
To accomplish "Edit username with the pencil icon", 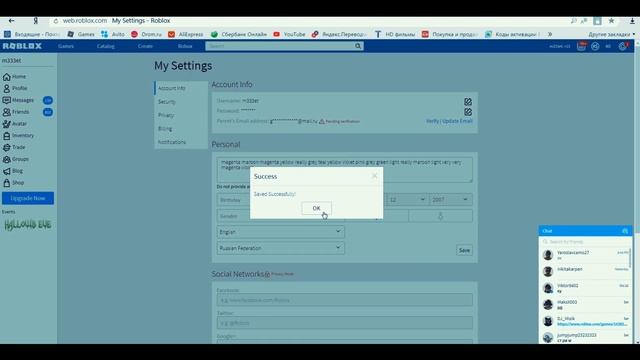I will 468,102.
